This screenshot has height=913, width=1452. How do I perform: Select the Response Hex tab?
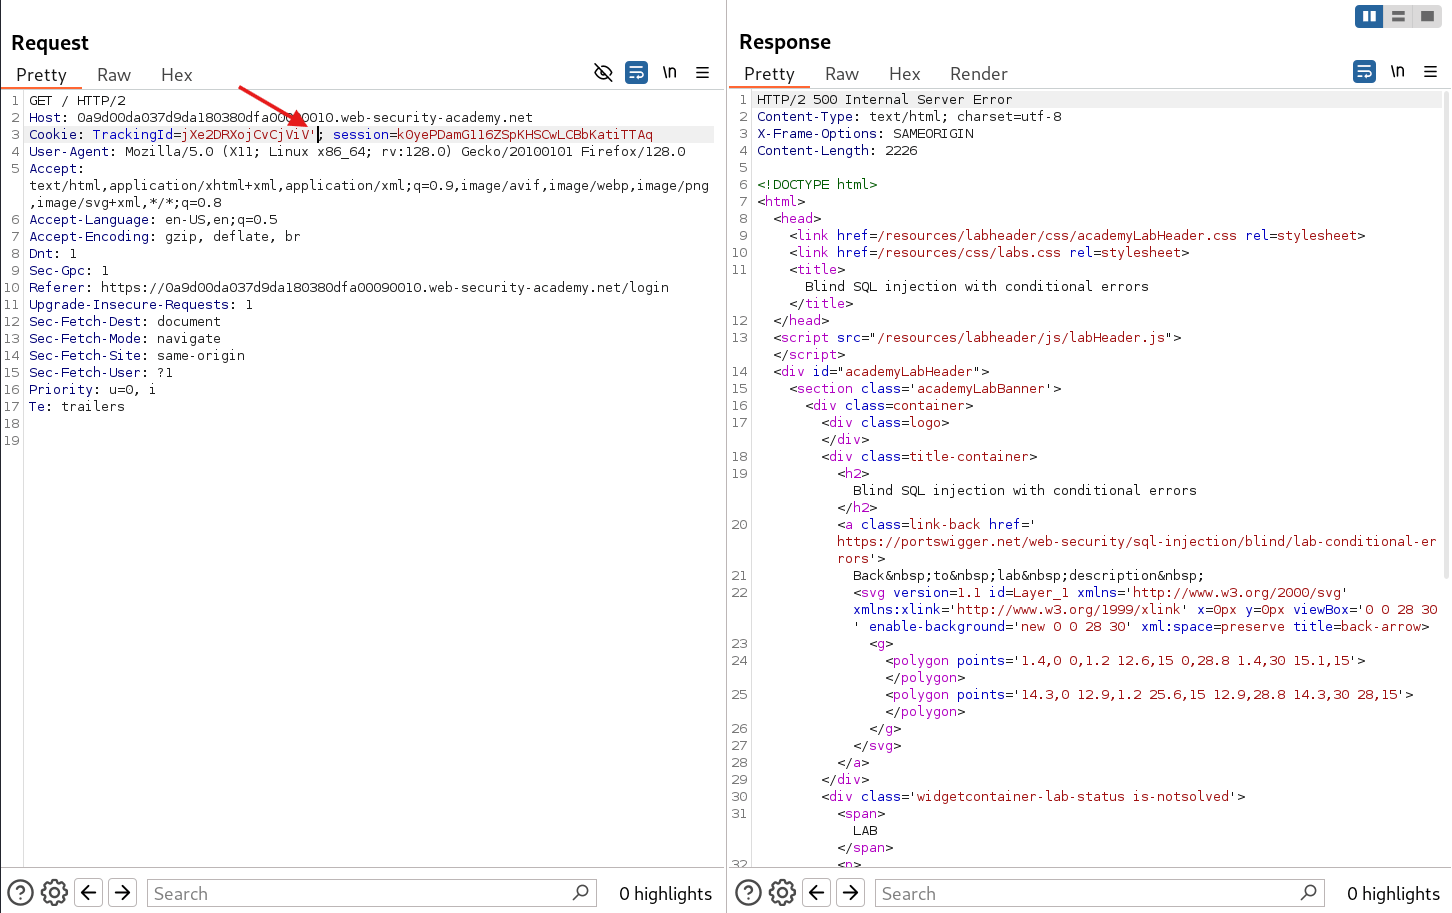905,74
